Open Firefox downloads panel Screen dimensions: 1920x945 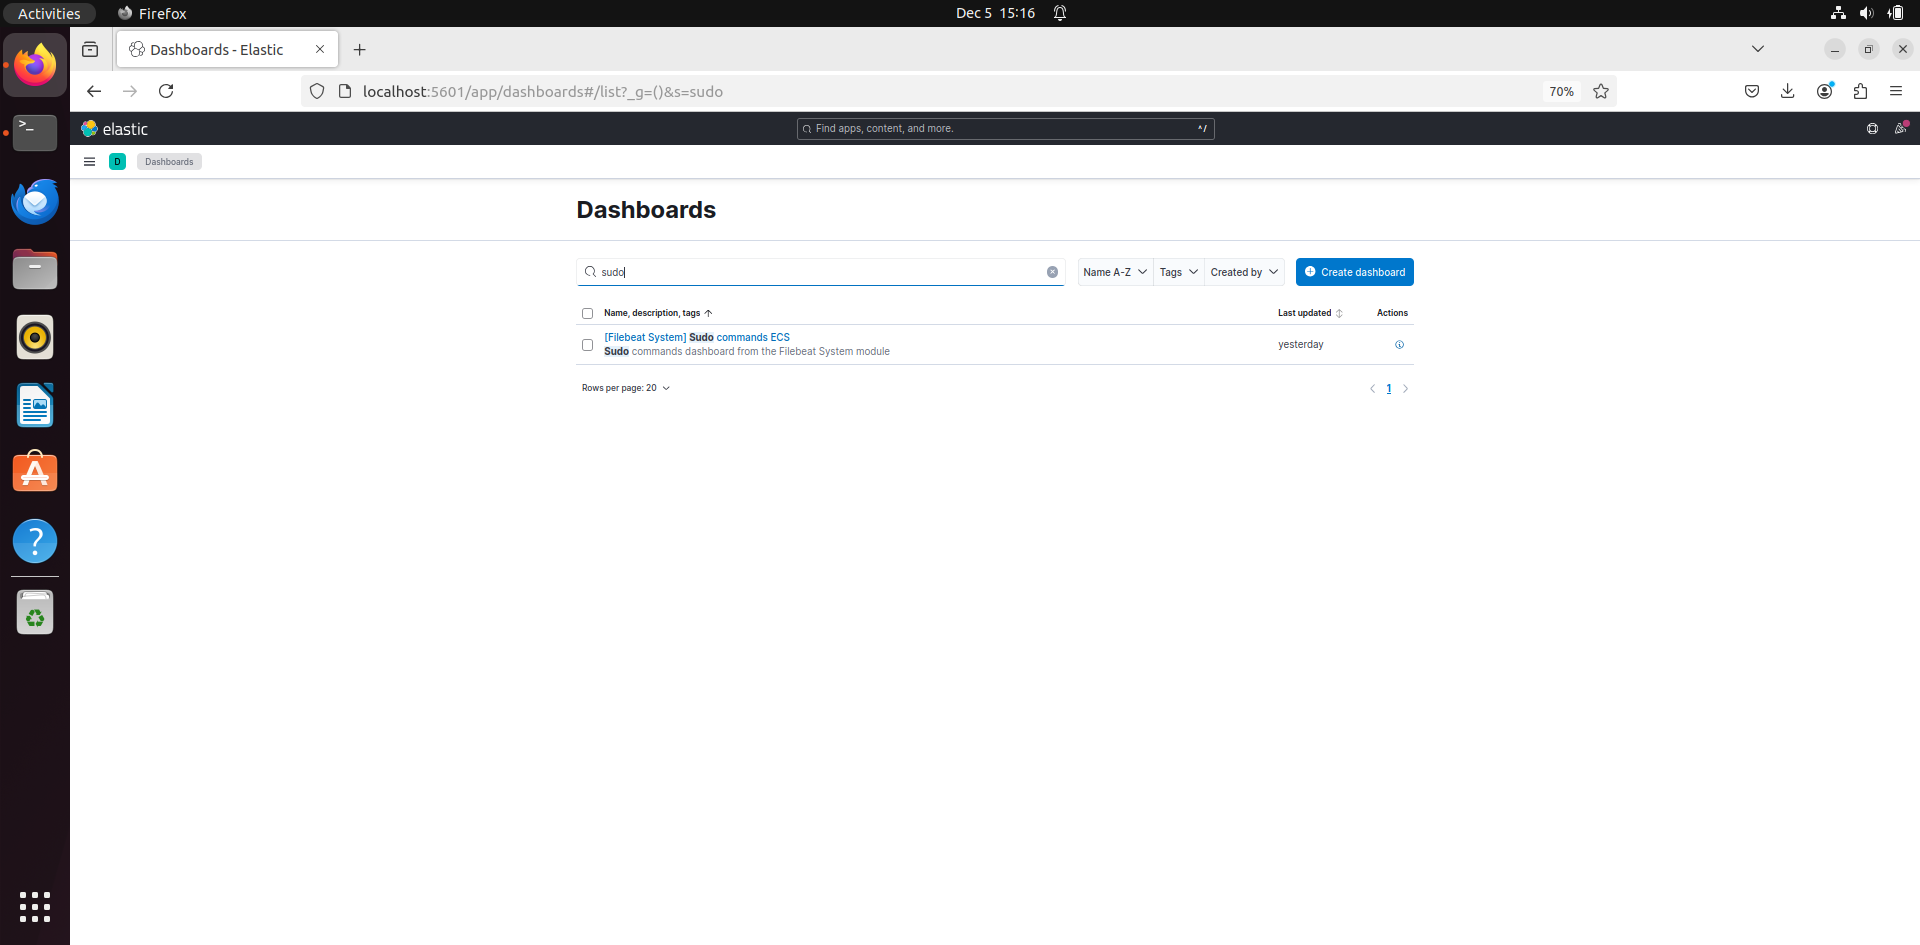[x=1788, y=91]
